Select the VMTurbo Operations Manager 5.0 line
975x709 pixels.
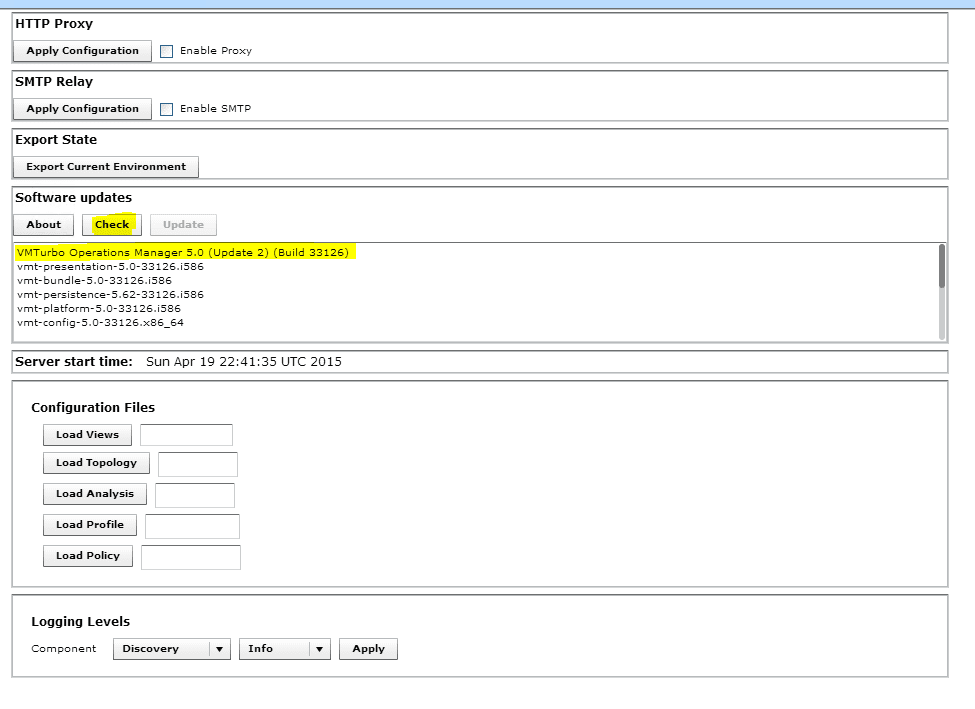tap(183, 253)
